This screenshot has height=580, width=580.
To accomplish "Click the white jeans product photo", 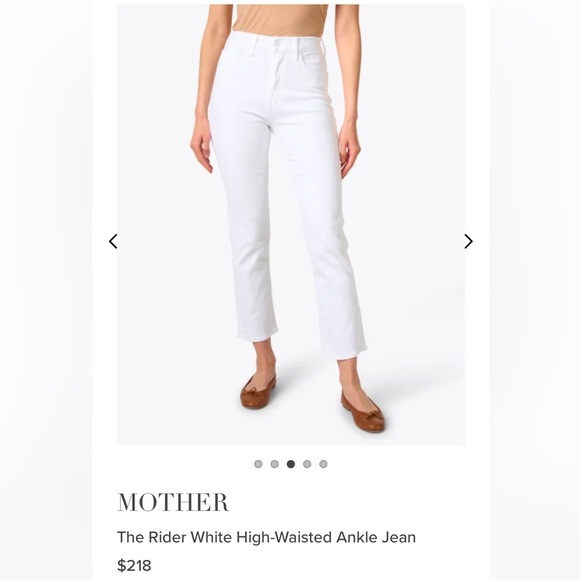I will (x=291, y=225).
